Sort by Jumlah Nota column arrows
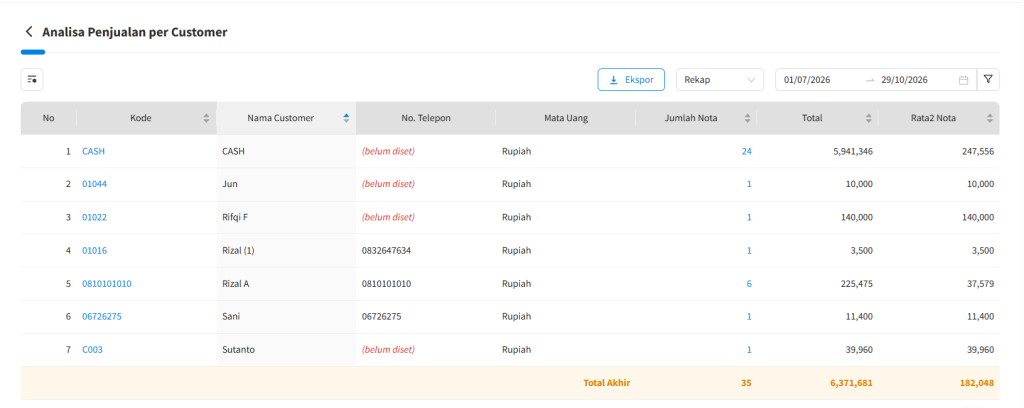The image size is (1024, 408). coord(747,118)
